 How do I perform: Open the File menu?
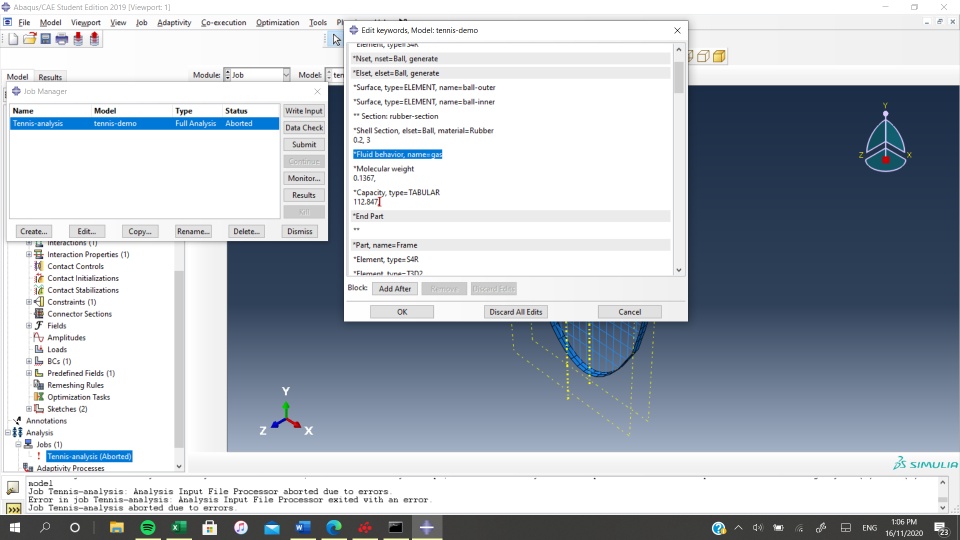click(x=24, y=23)
